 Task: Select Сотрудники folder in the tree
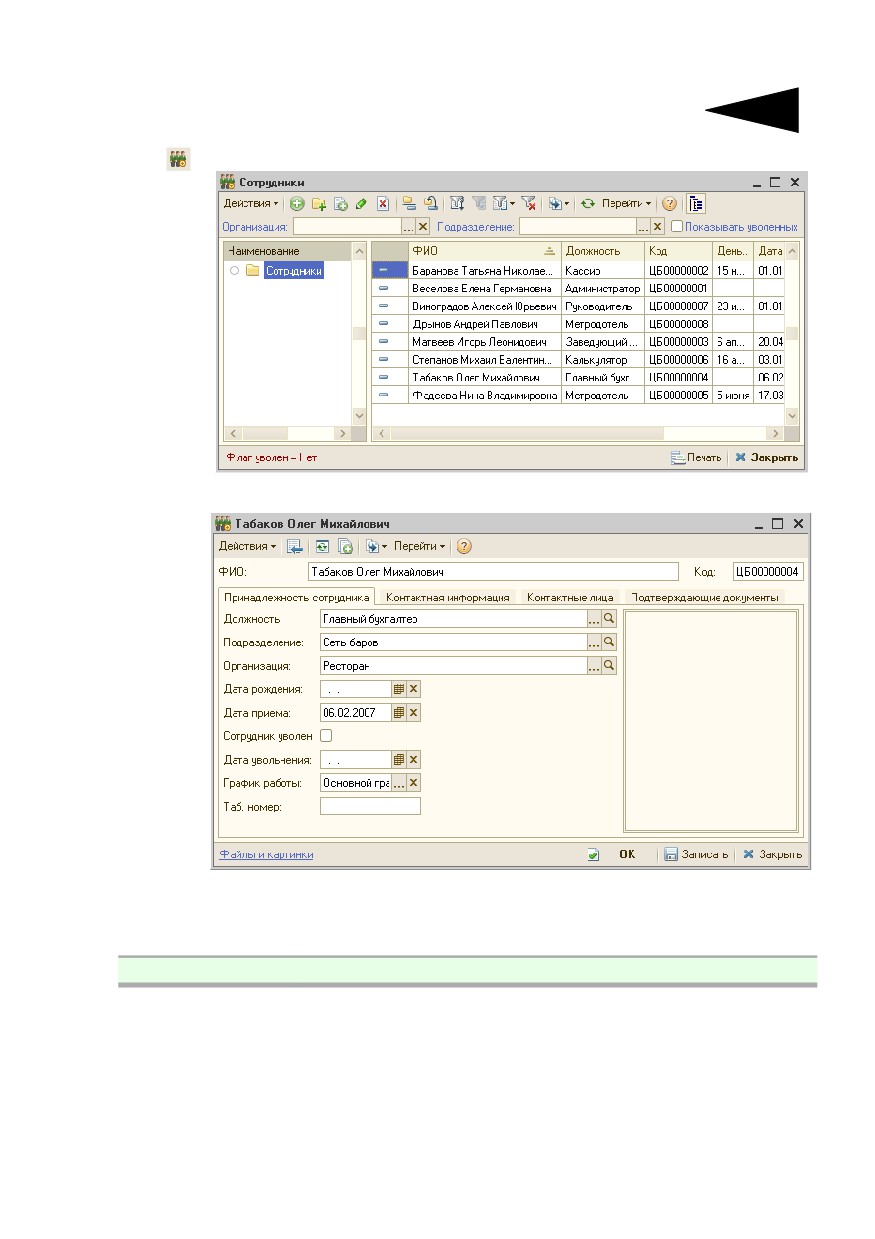(294, 271)
